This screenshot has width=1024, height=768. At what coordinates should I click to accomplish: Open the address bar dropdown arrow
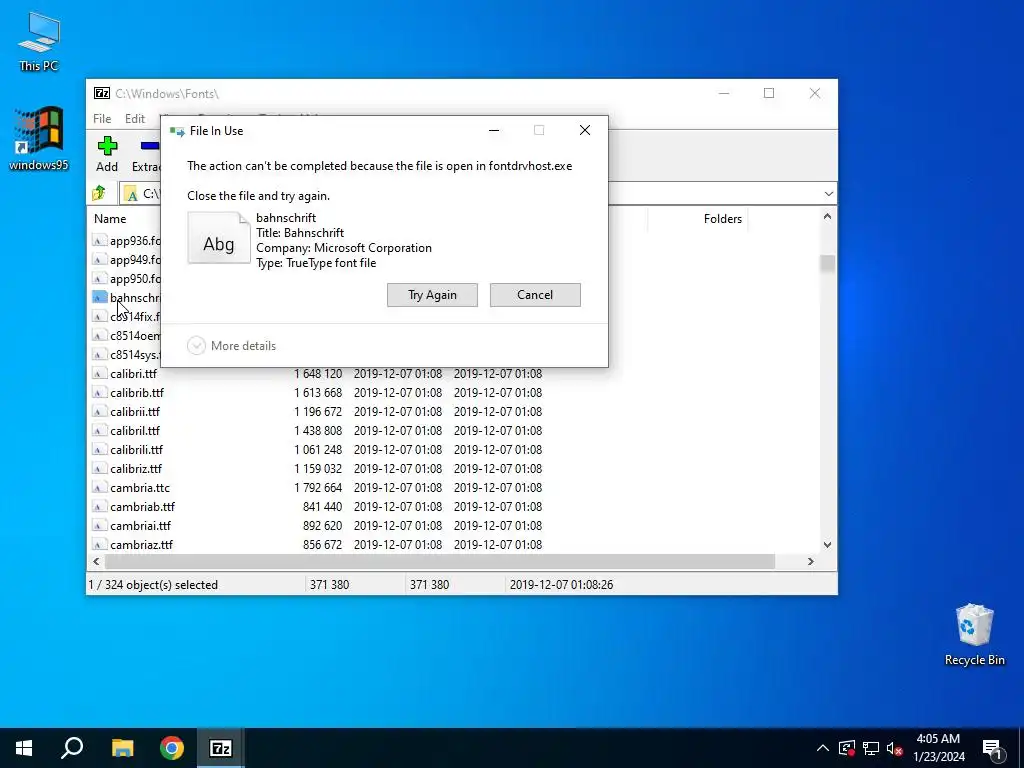829,194
